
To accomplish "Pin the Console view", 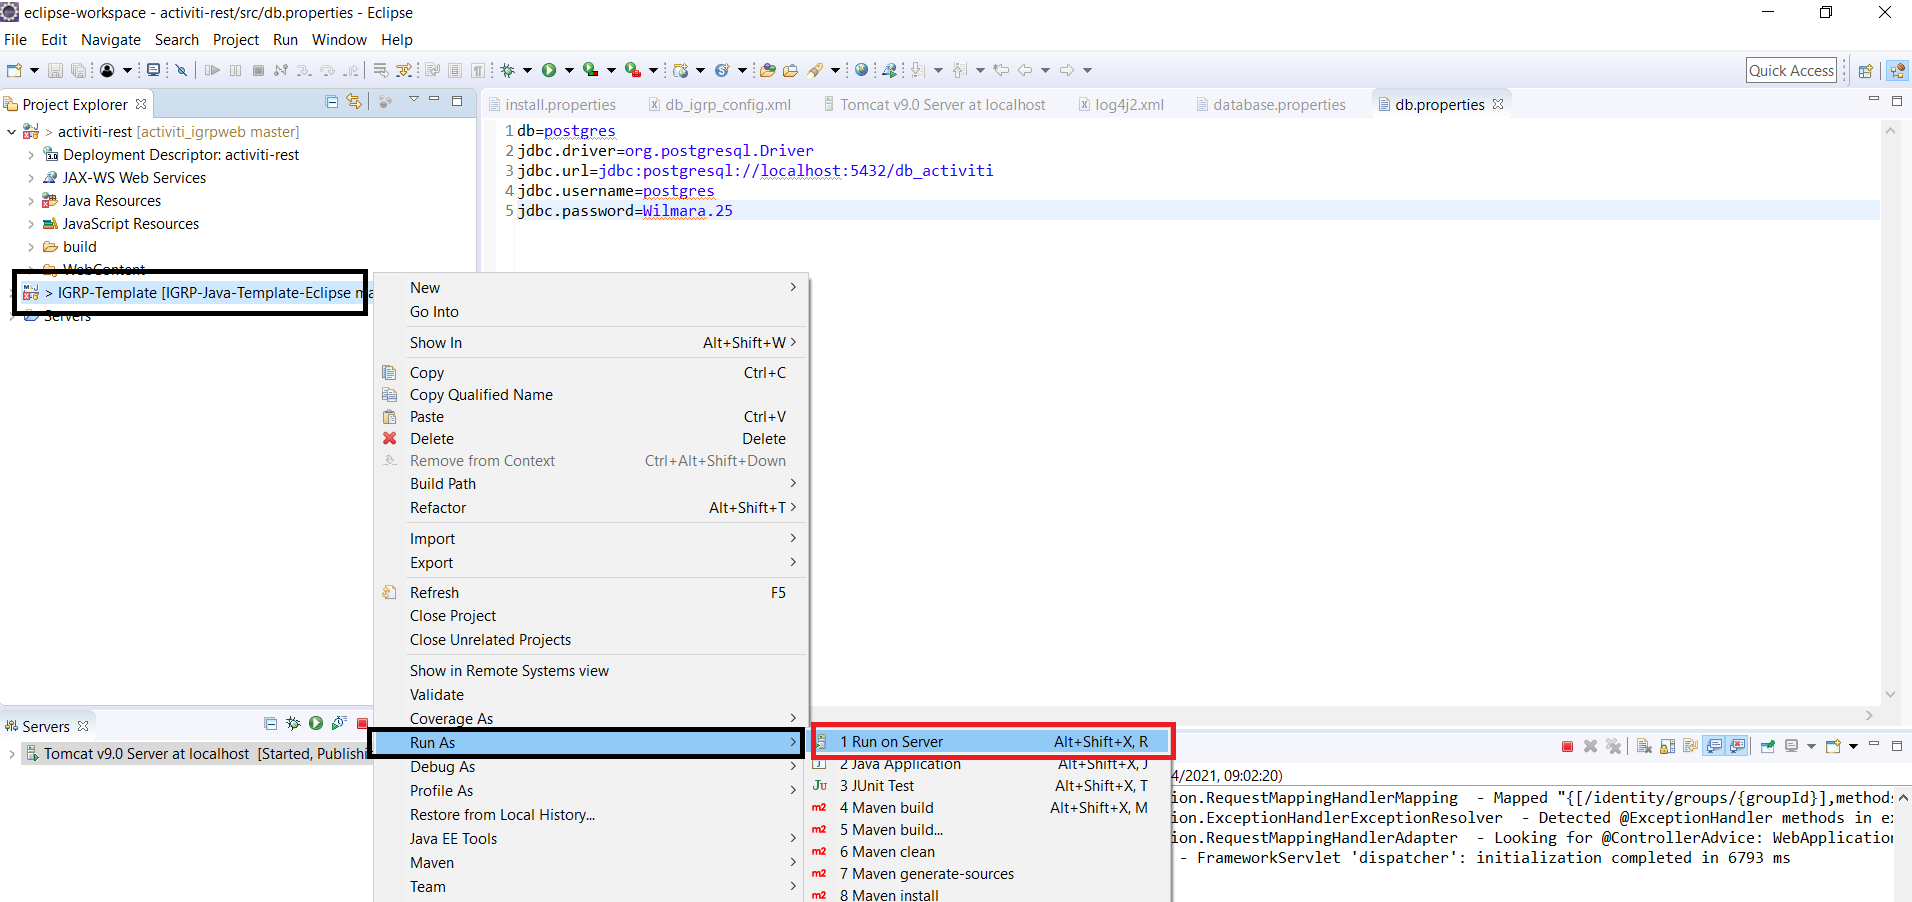I will coord(1768,746).
